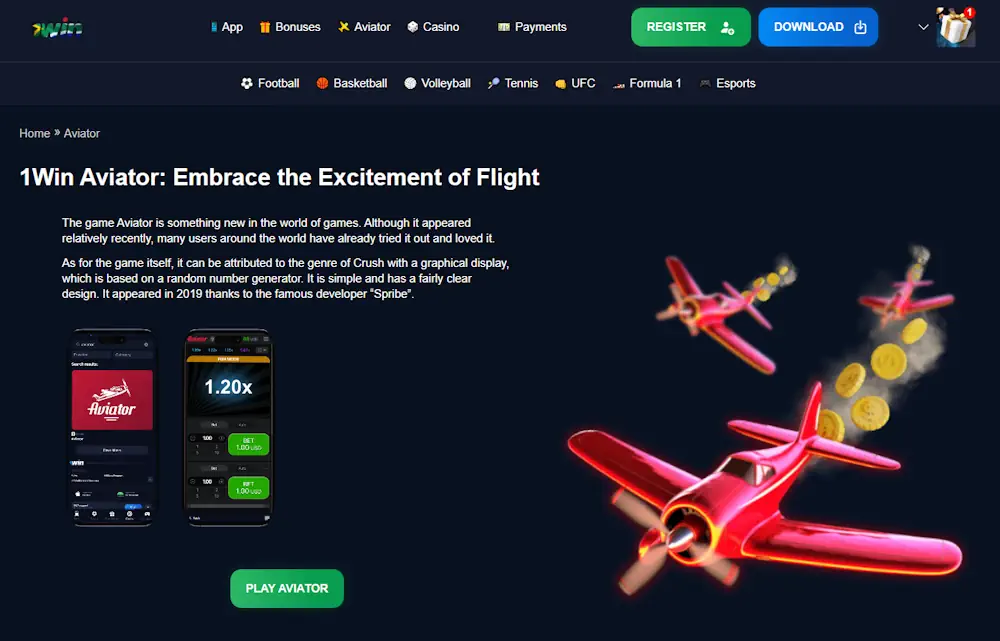
Task: Click the football icon in sports bar
Action: click(246, 83)
